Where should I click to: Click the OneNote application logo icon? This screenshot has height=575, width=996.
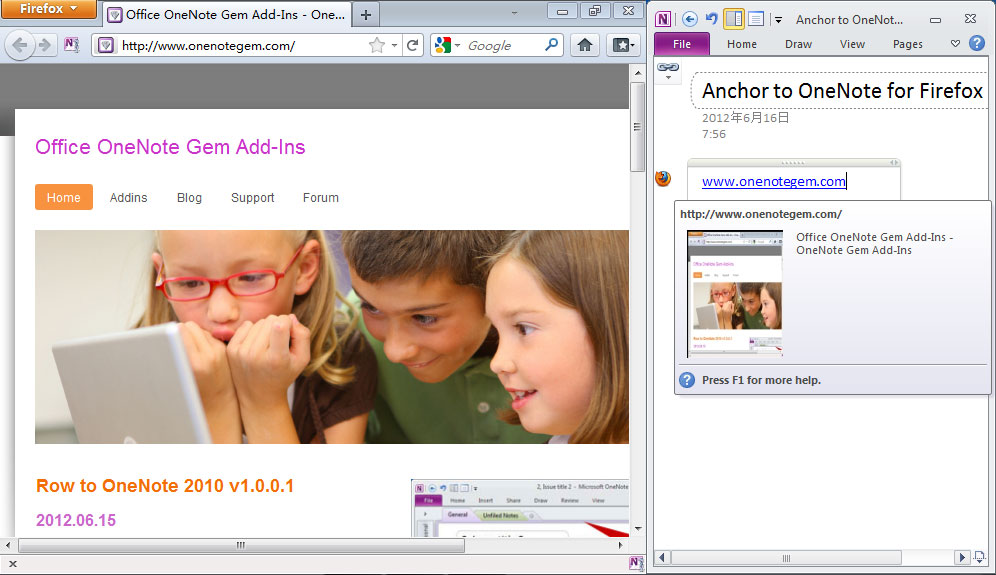tap(663, 19)
